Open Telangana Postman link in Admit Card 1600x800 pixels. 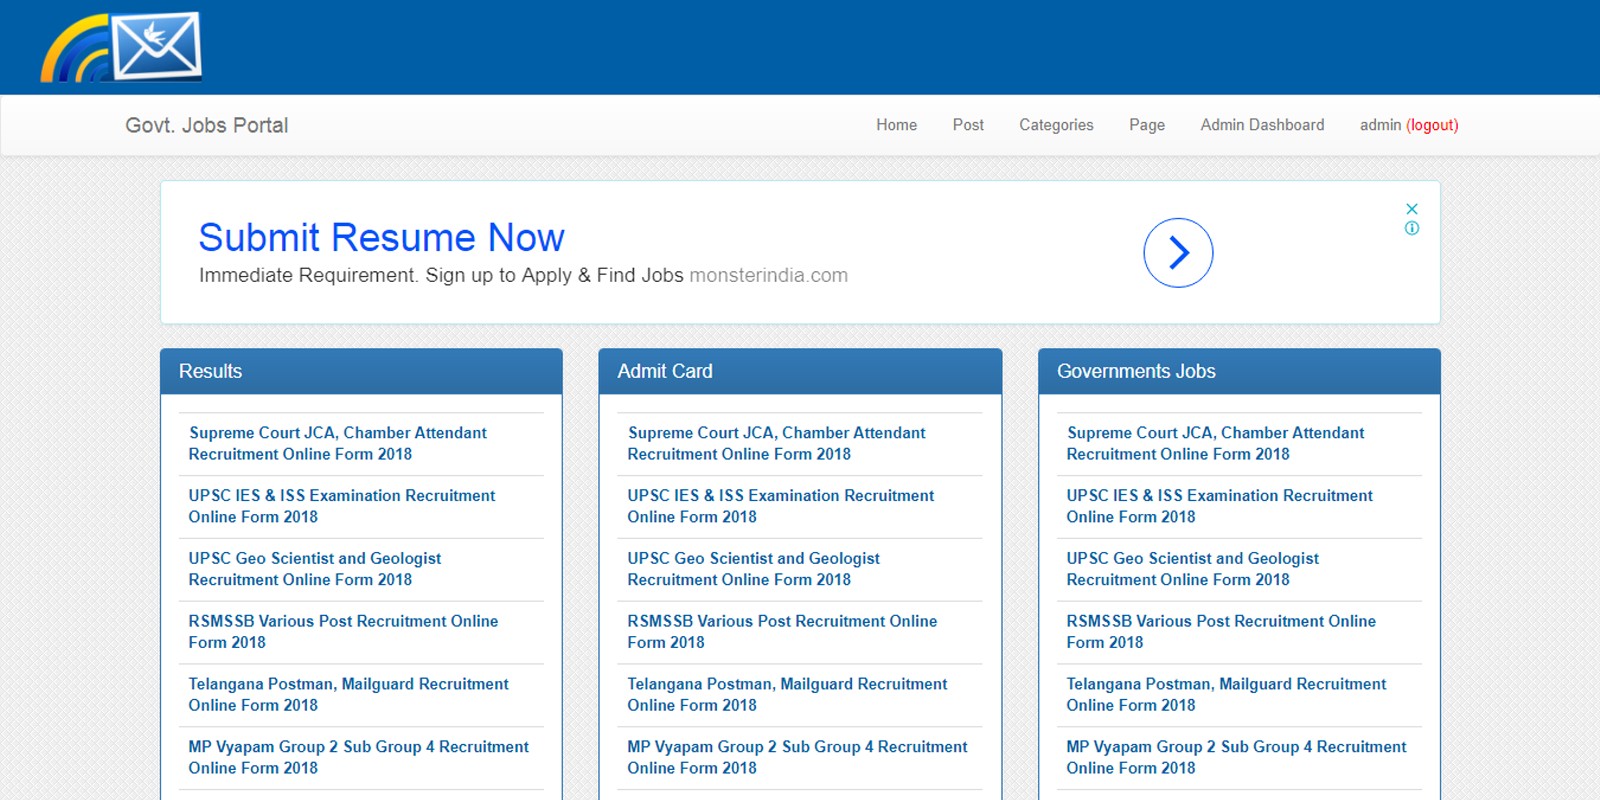[x=787, y=694]
